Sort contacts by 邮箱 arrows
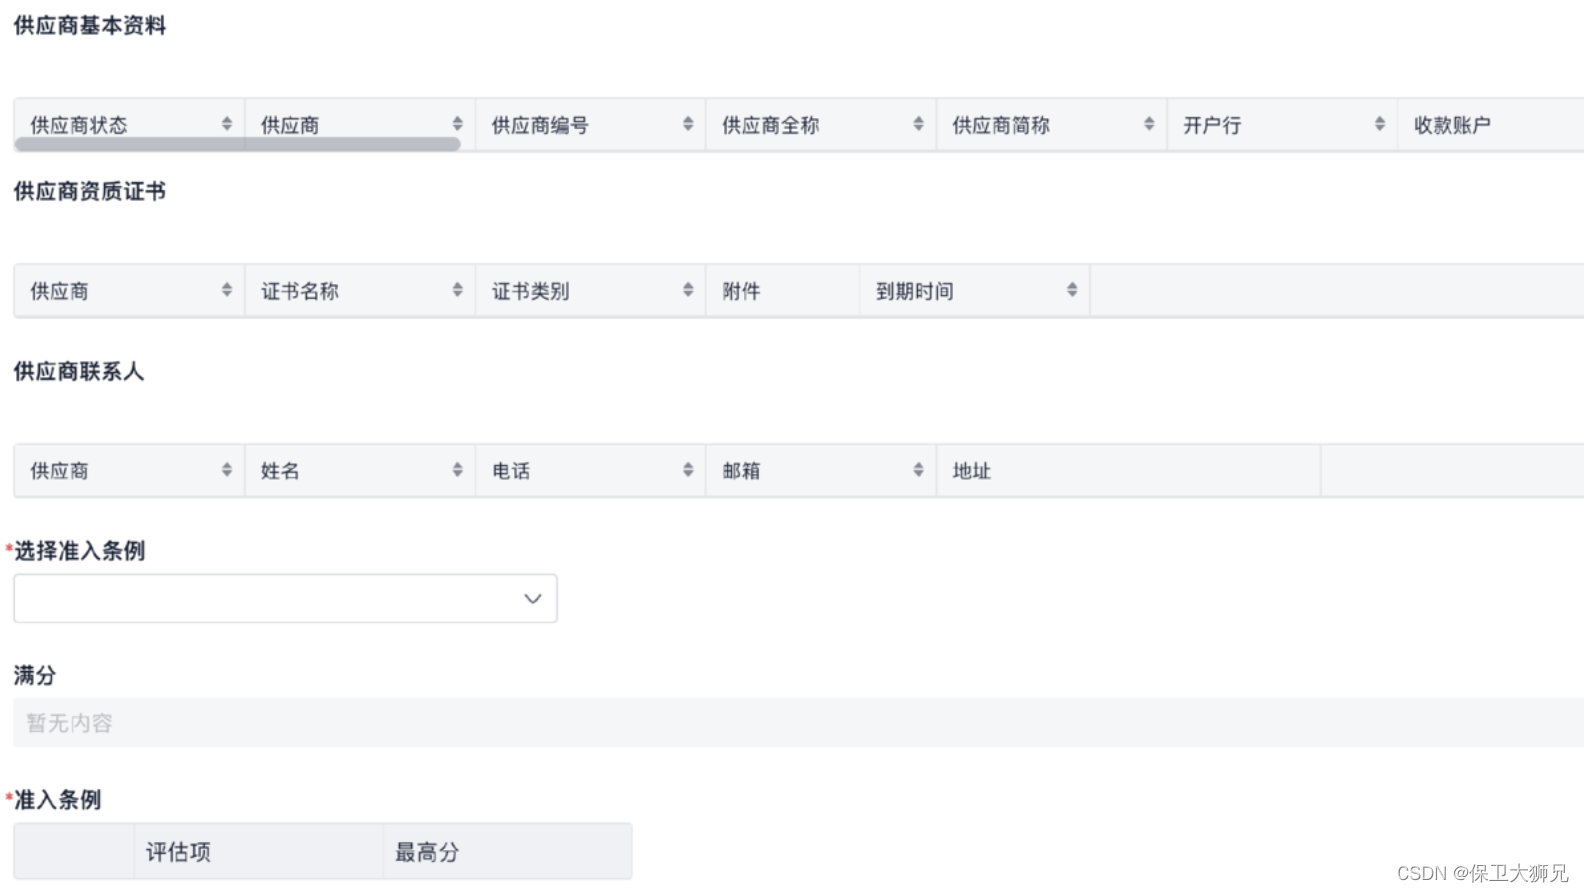 tap(918, 470)
